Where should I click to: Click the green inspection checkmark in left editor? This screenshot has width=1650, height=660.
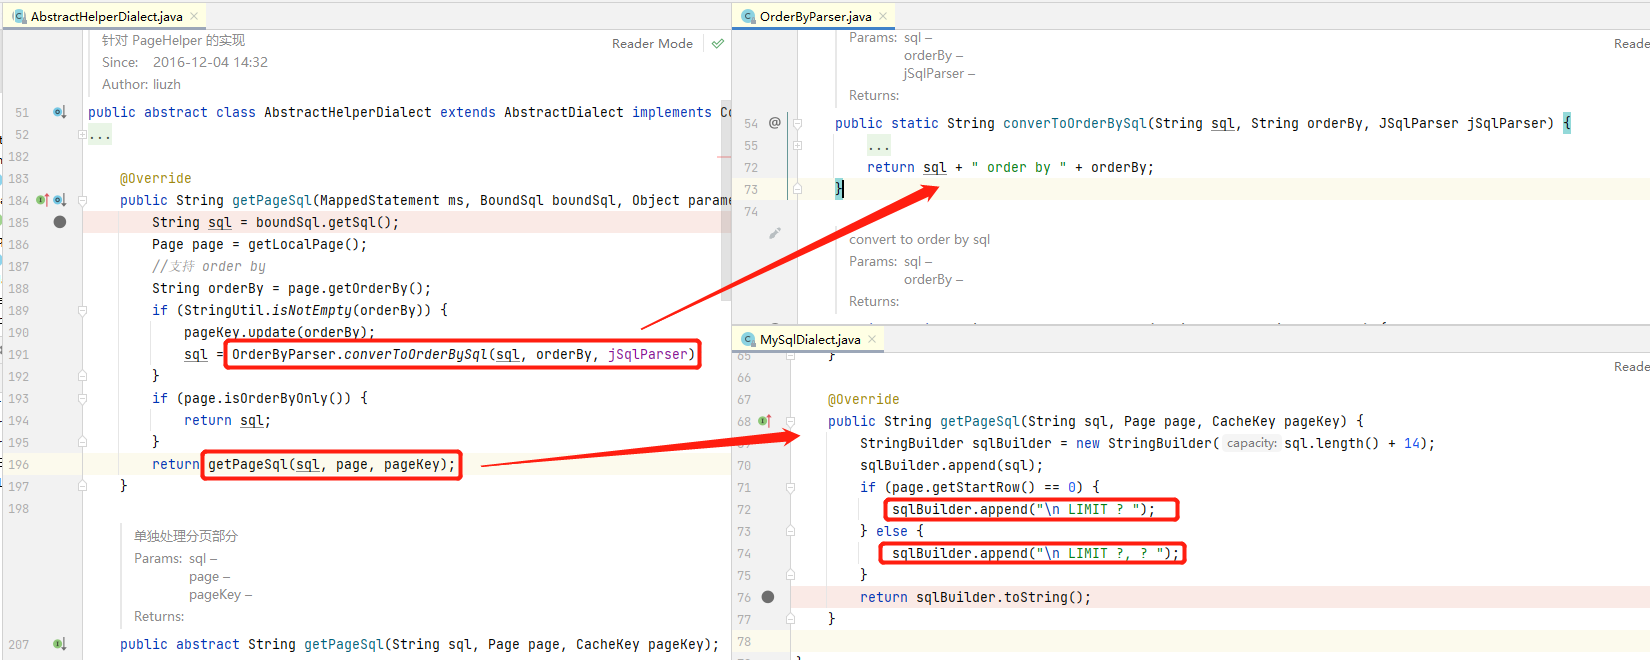tap(717, 44)
